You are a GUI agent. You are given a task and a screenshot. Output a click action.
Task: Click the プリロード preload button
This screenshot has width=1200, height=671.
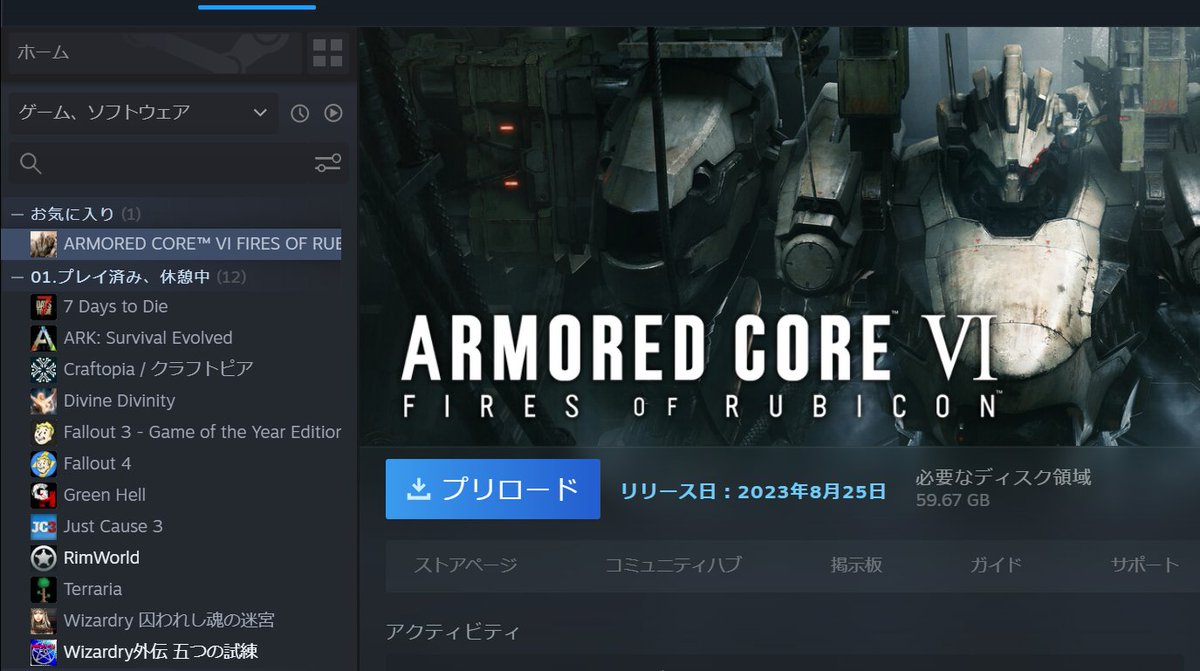pos(493,489)
